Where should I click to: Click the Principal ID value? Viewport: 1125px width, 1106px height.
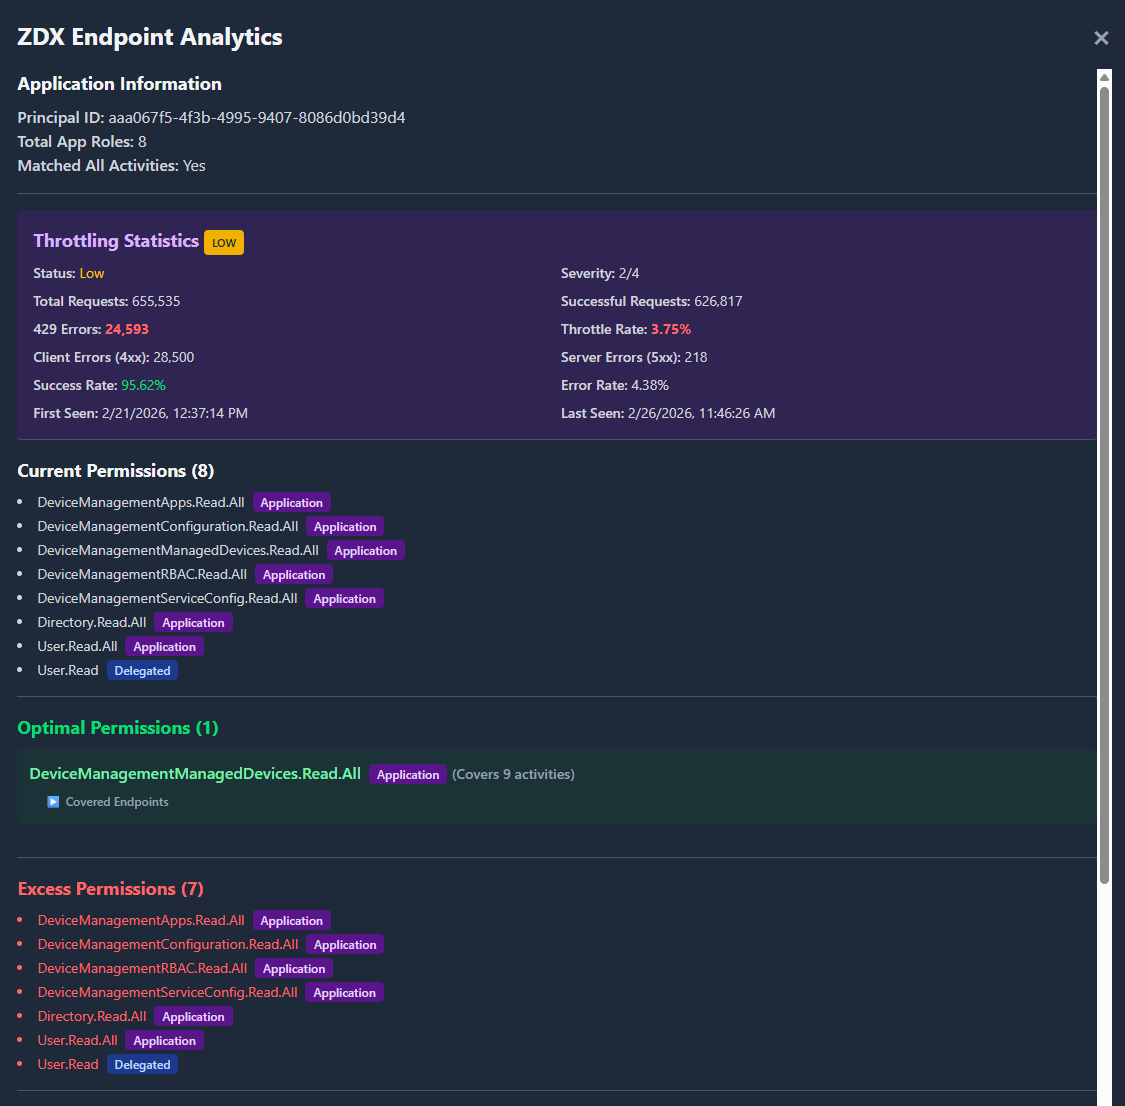point(256,118)
